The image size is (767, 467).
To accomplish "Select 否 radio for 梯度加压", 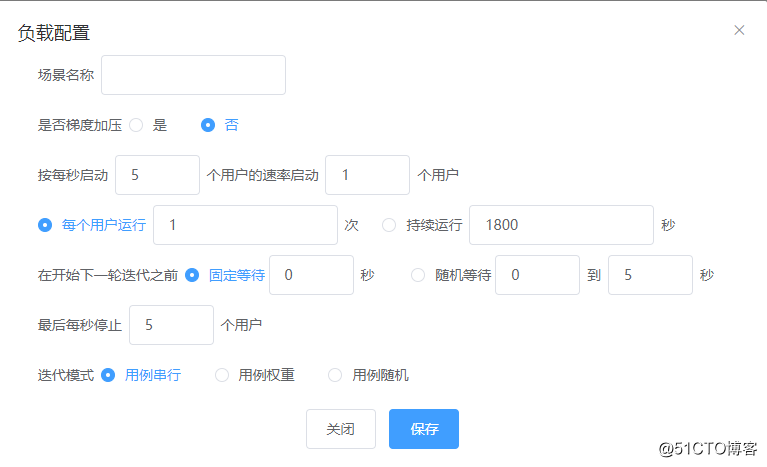I will point(208,125).
